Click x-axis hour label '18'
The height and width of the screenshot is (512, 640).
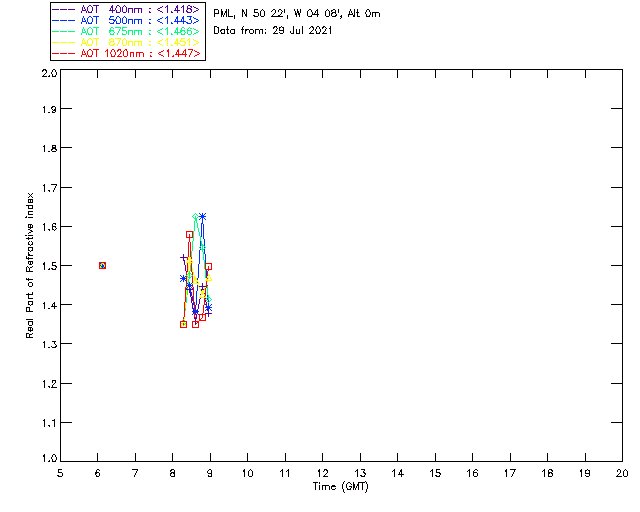(547, 473)
